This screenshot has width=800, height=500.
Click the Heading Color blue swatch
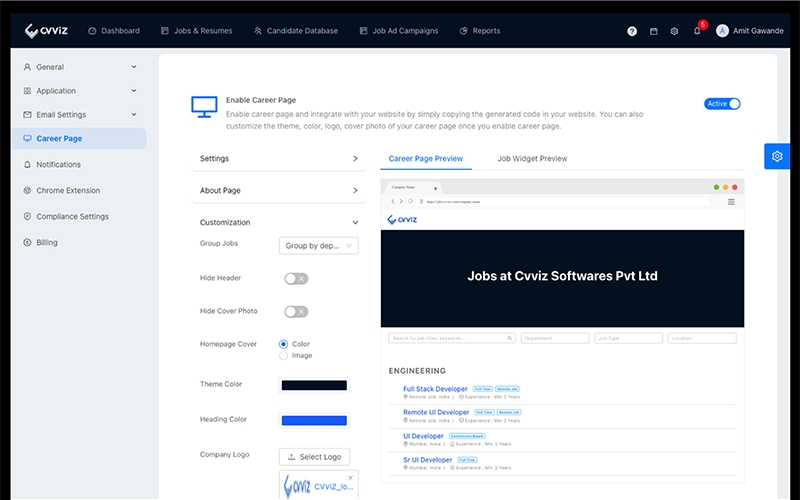pyautogui.click(x=314, y=420)
